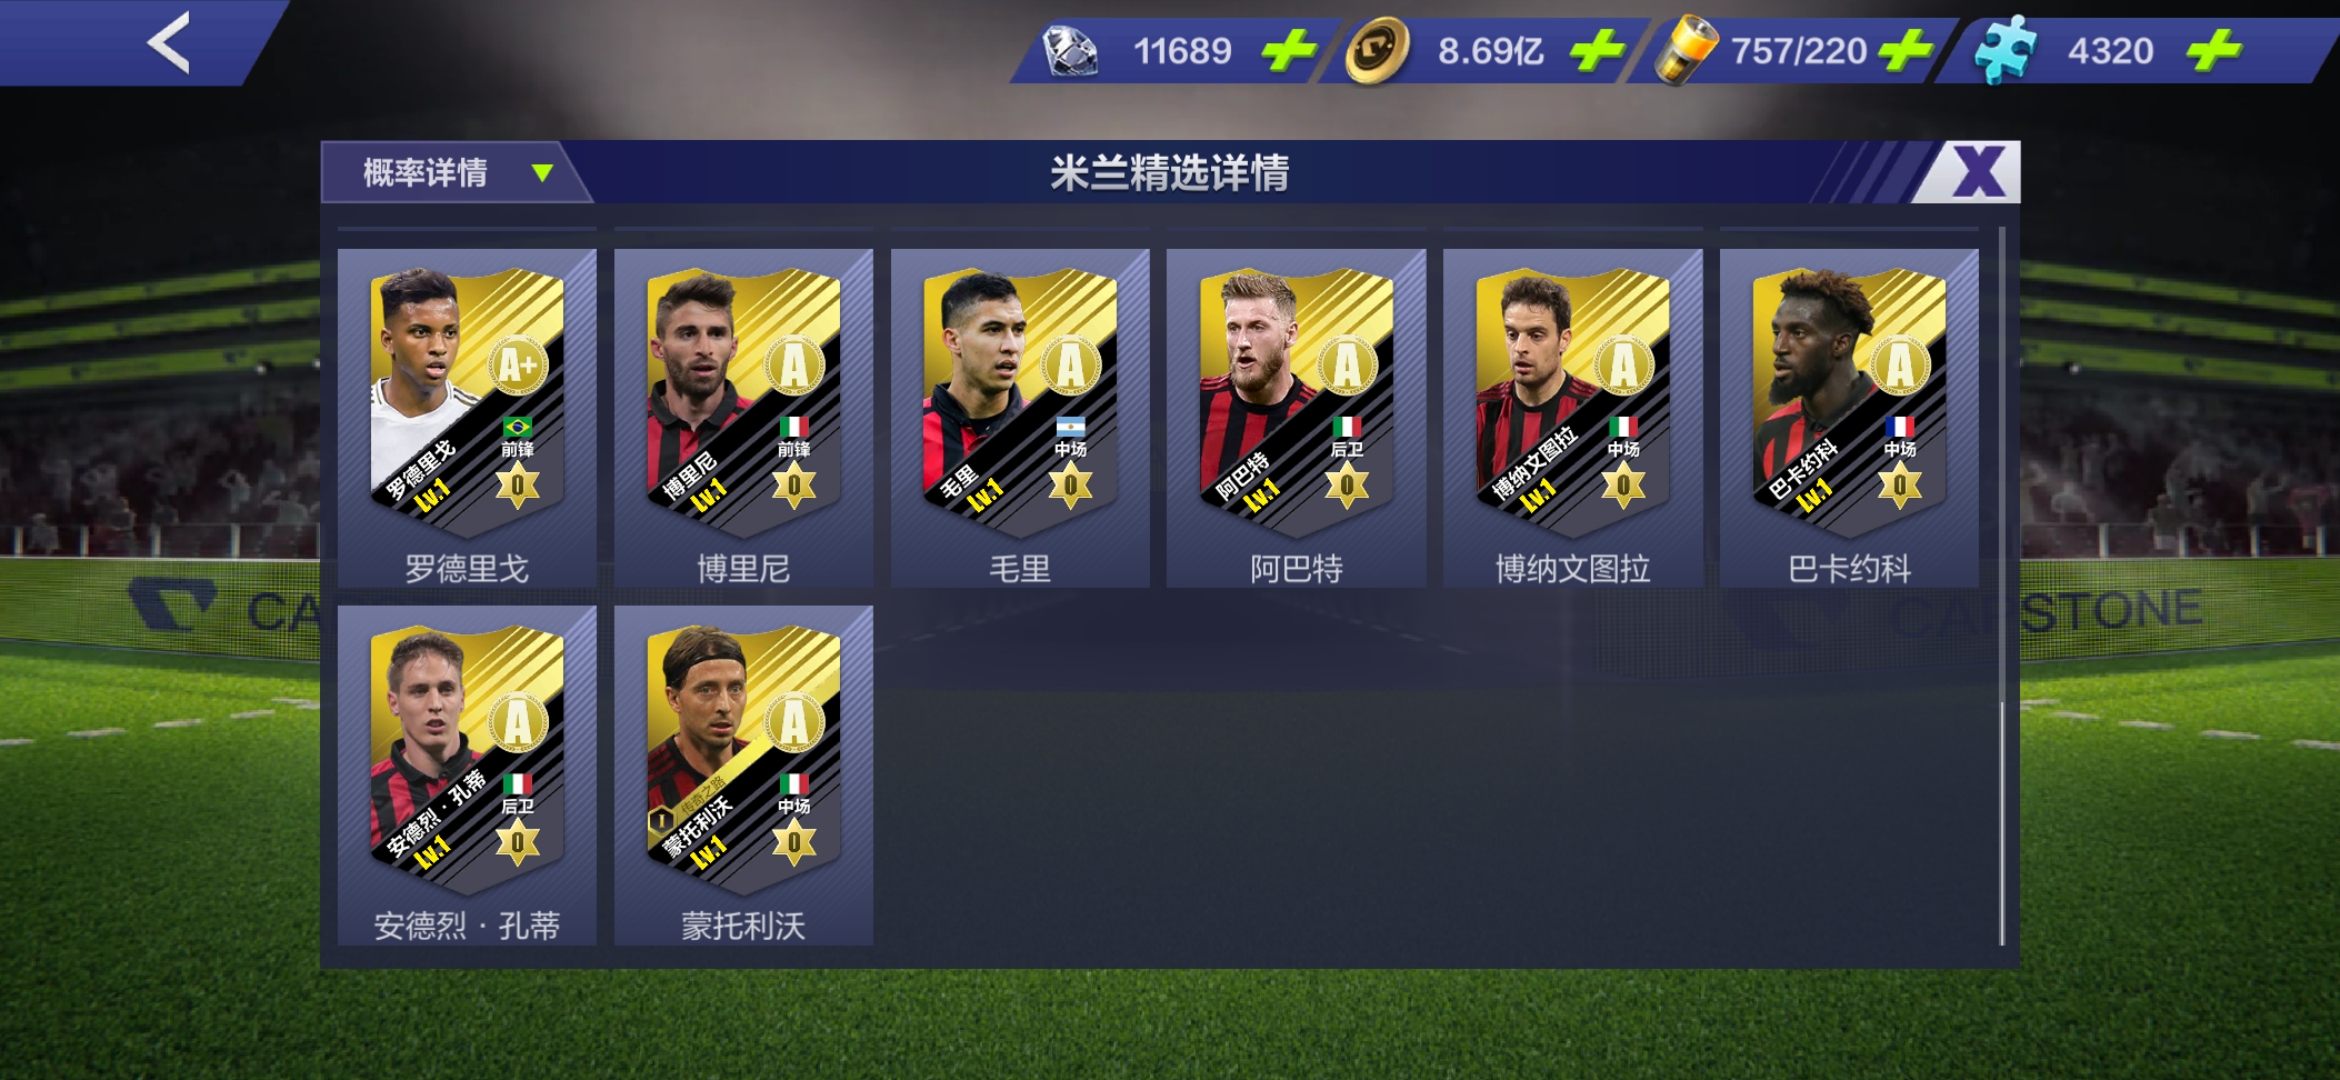Add puzzle pieces using the plus beside 4320
Image resolution: width=2340 pixels, height=1080 pixels.
2214,50
